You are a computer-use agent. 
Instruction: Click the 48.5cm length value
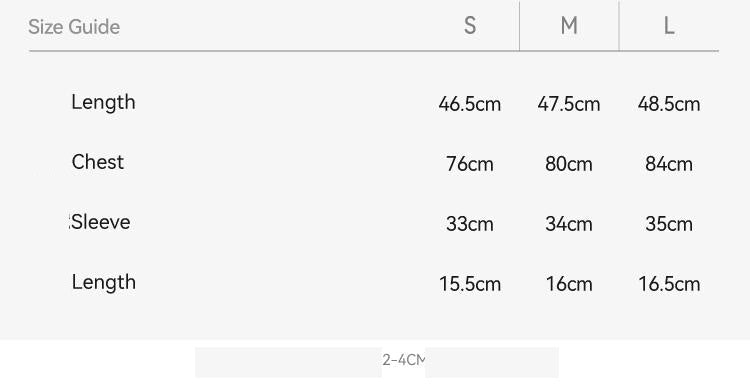(x=669, y=104)
